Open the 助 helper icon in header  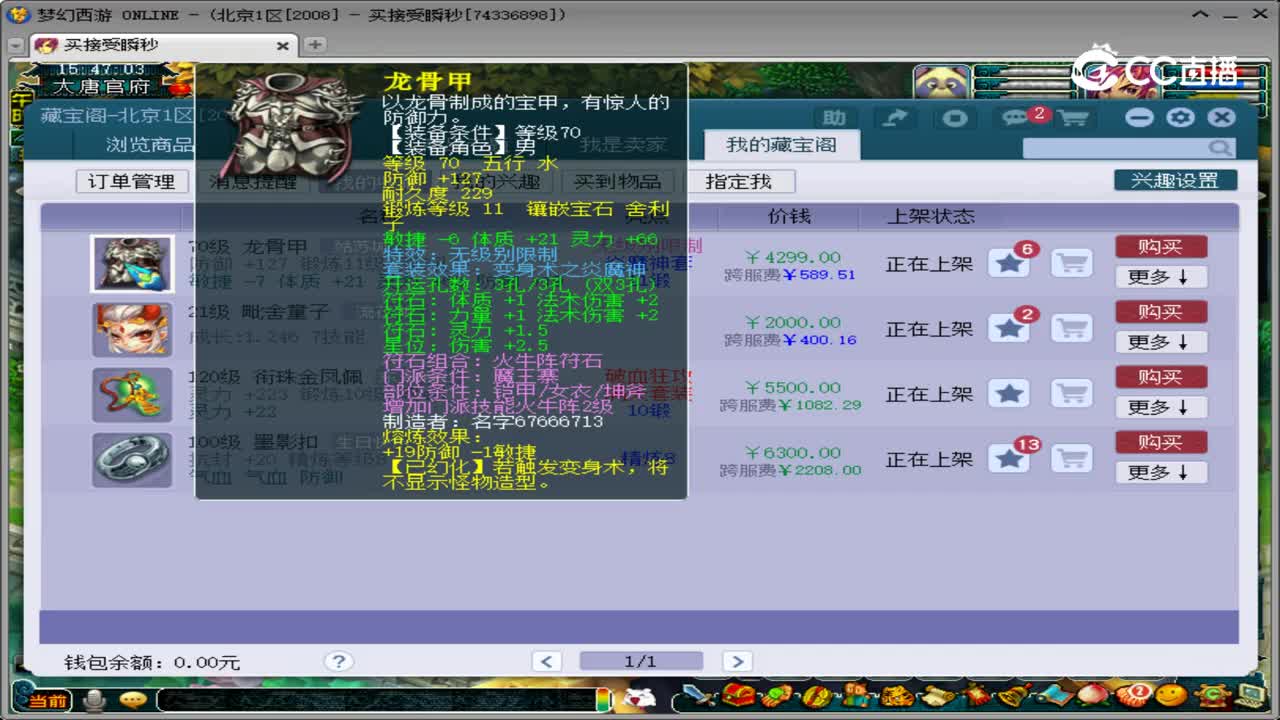click(x=833, y=118)
